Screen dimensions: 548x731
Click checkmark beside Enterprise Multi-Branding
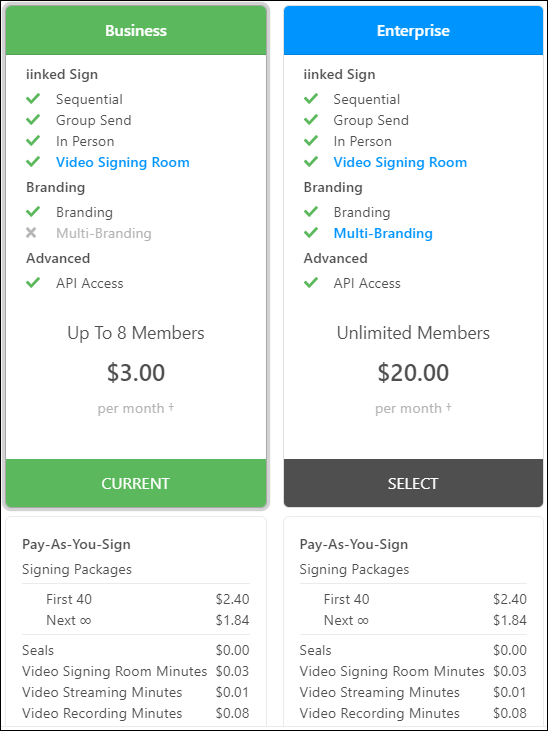(311, 233)
